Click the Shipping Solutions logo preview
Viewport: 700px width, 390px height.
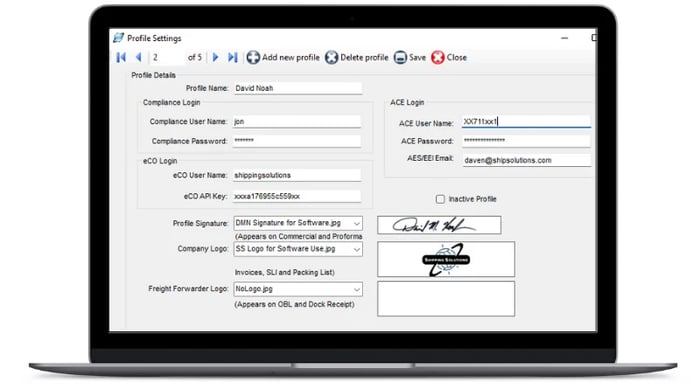[446, 259]
